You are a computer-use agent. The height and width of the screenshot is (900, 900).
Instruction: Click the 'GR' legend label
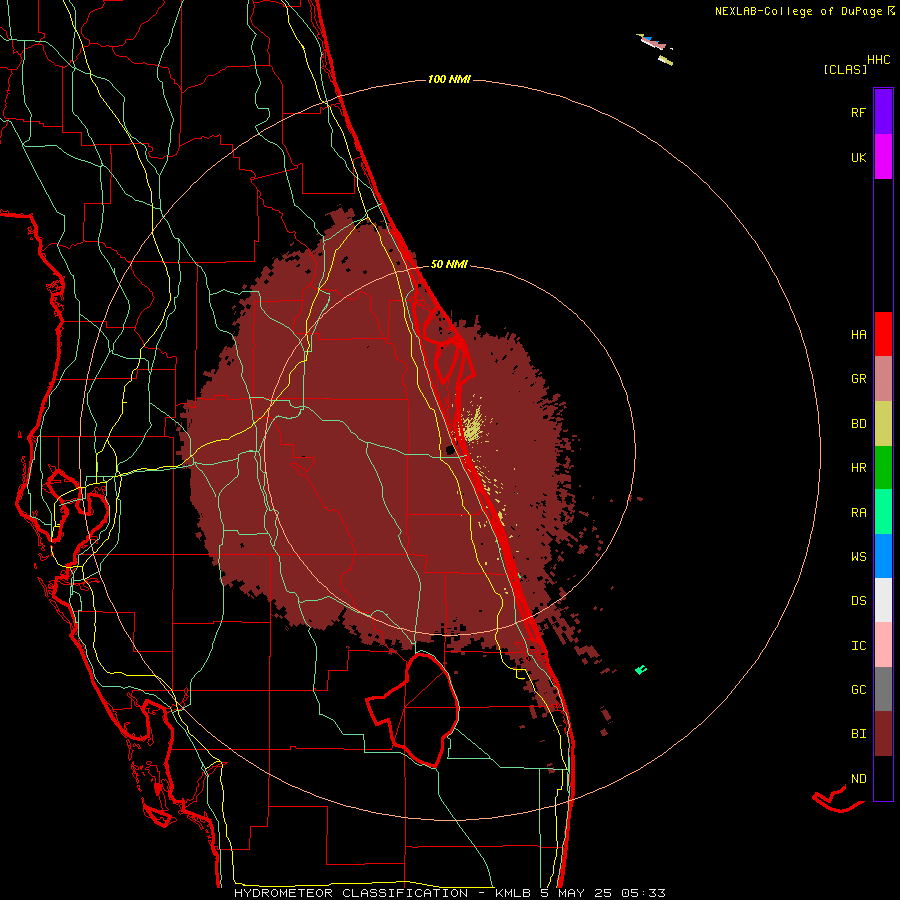[858, 379]
